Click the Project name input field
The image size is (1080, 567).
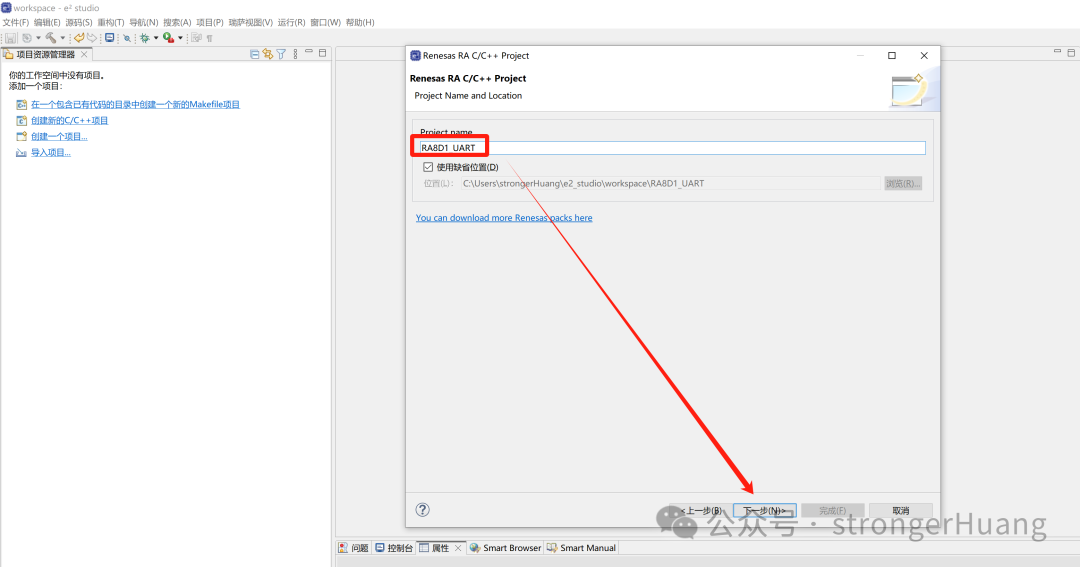672,147
